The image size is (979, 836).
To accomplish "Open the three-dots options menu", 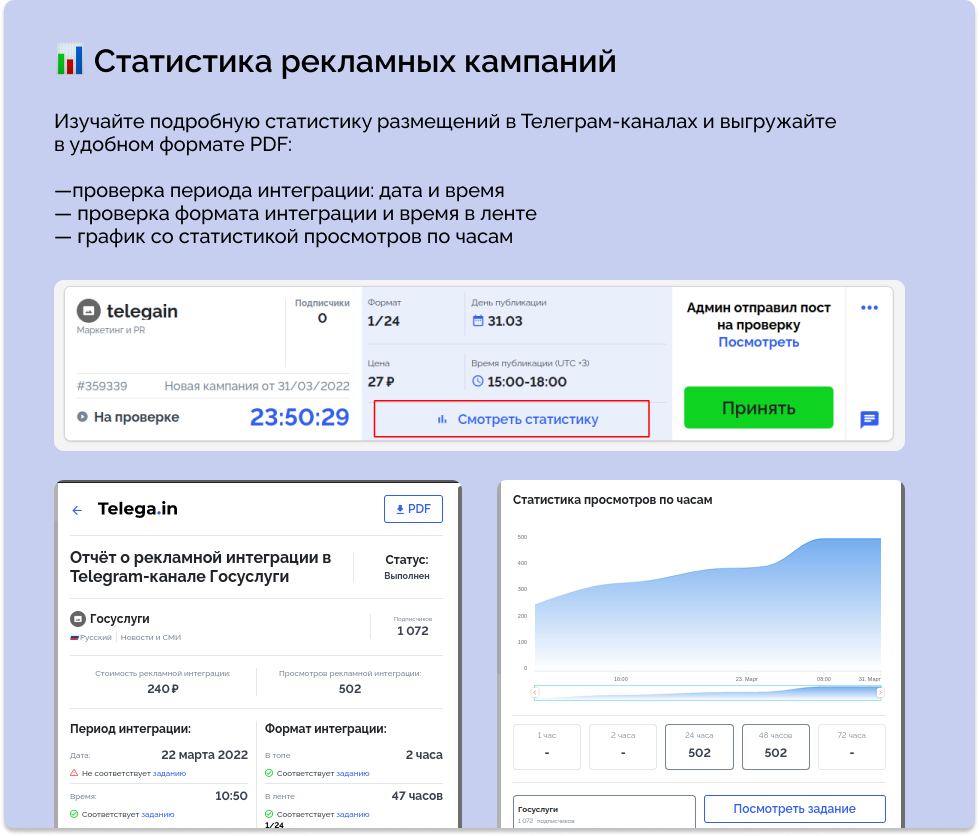I will 869,307.
